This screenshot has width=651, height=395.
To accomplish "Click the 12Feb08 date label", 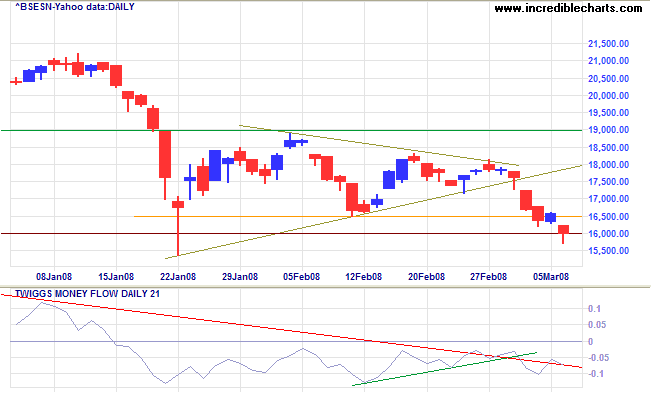I will 364,277.
